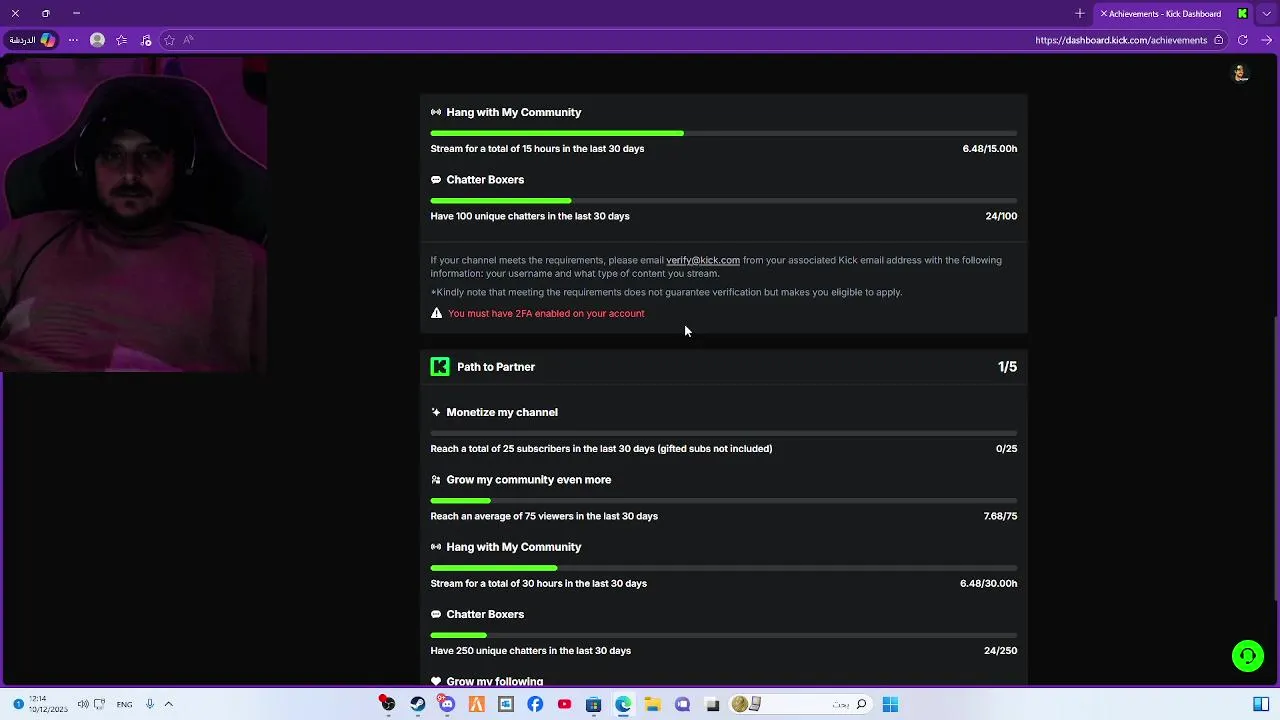Click the site info lock icon in address bar
The image size is (1280, 720).
[x=1218, y=40]
